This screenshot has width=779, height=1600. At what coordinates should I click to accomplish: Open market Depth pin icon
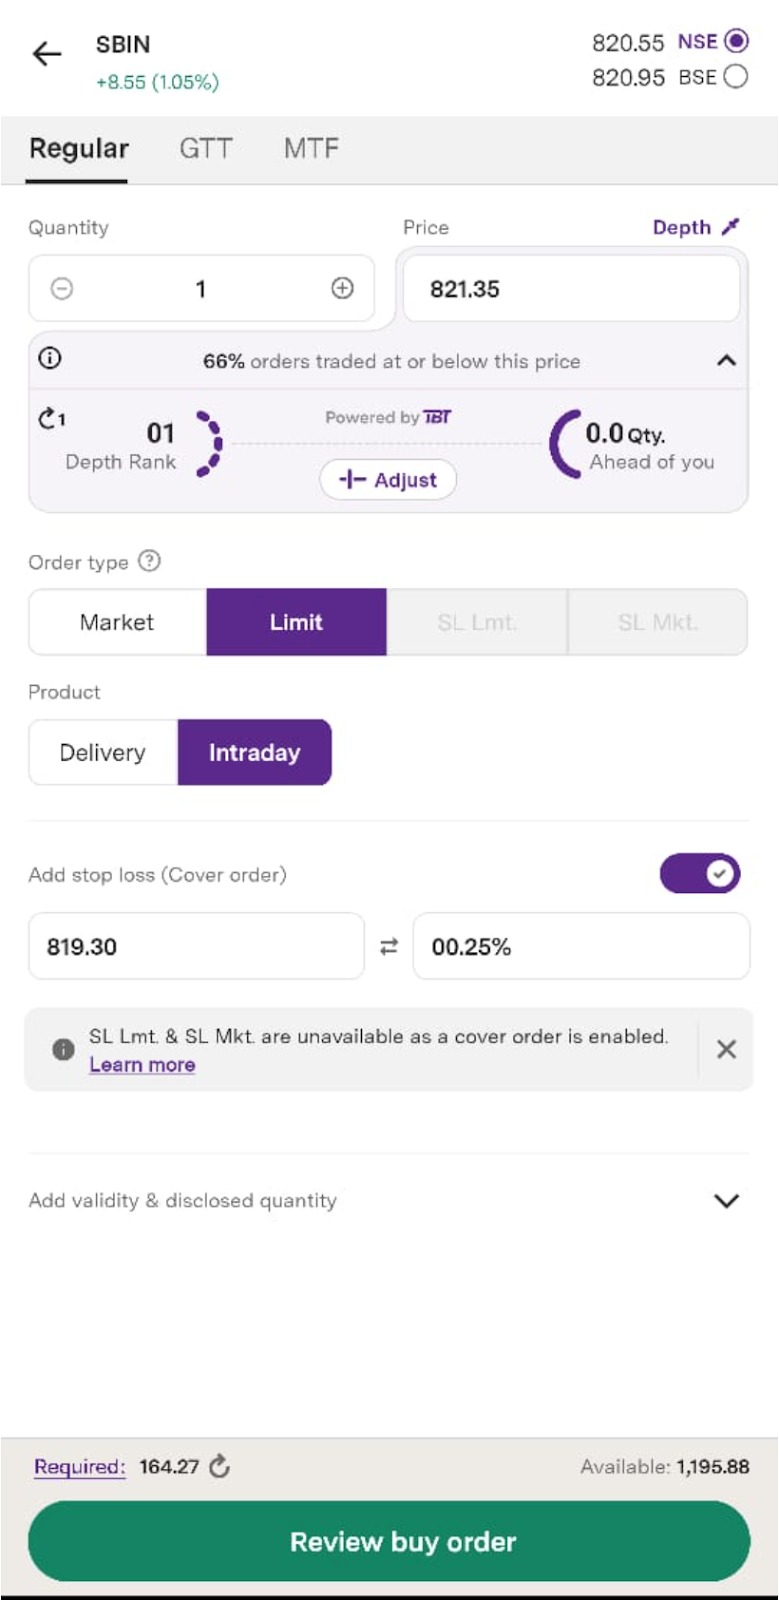tap(731, 227)
